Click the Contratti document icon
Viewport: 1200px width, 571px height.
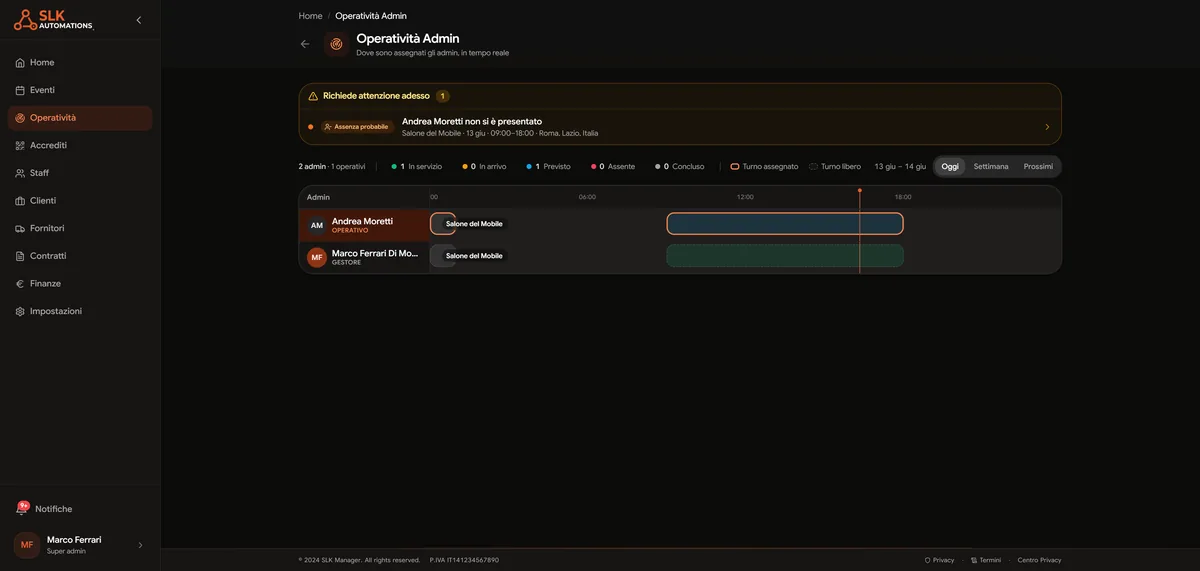[20, 256]
